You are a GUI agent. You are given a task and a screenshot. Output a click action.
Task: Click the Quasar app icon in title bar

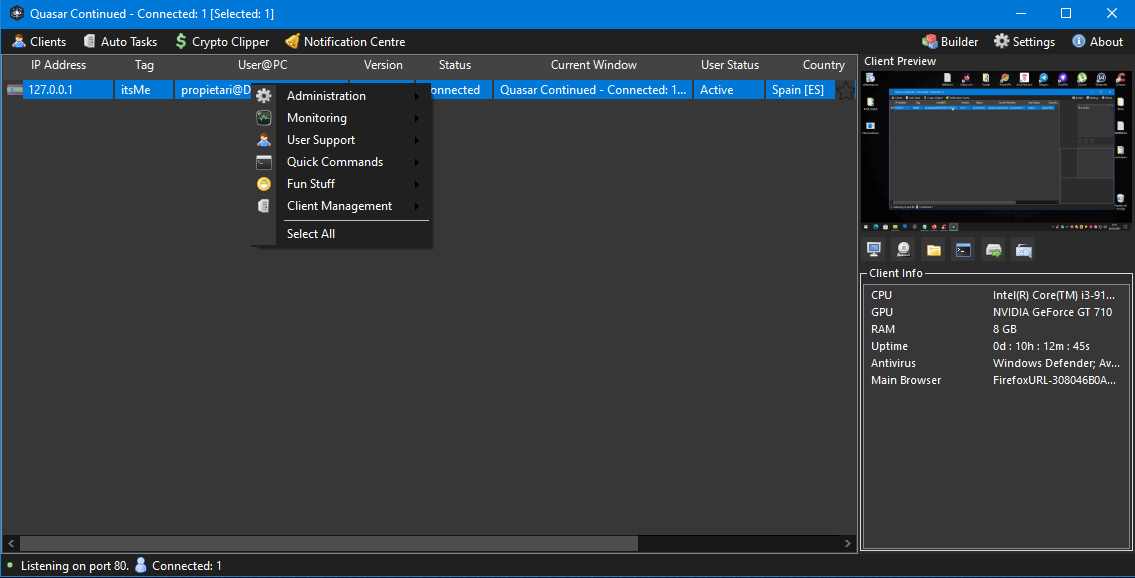(x=15, y=14)
